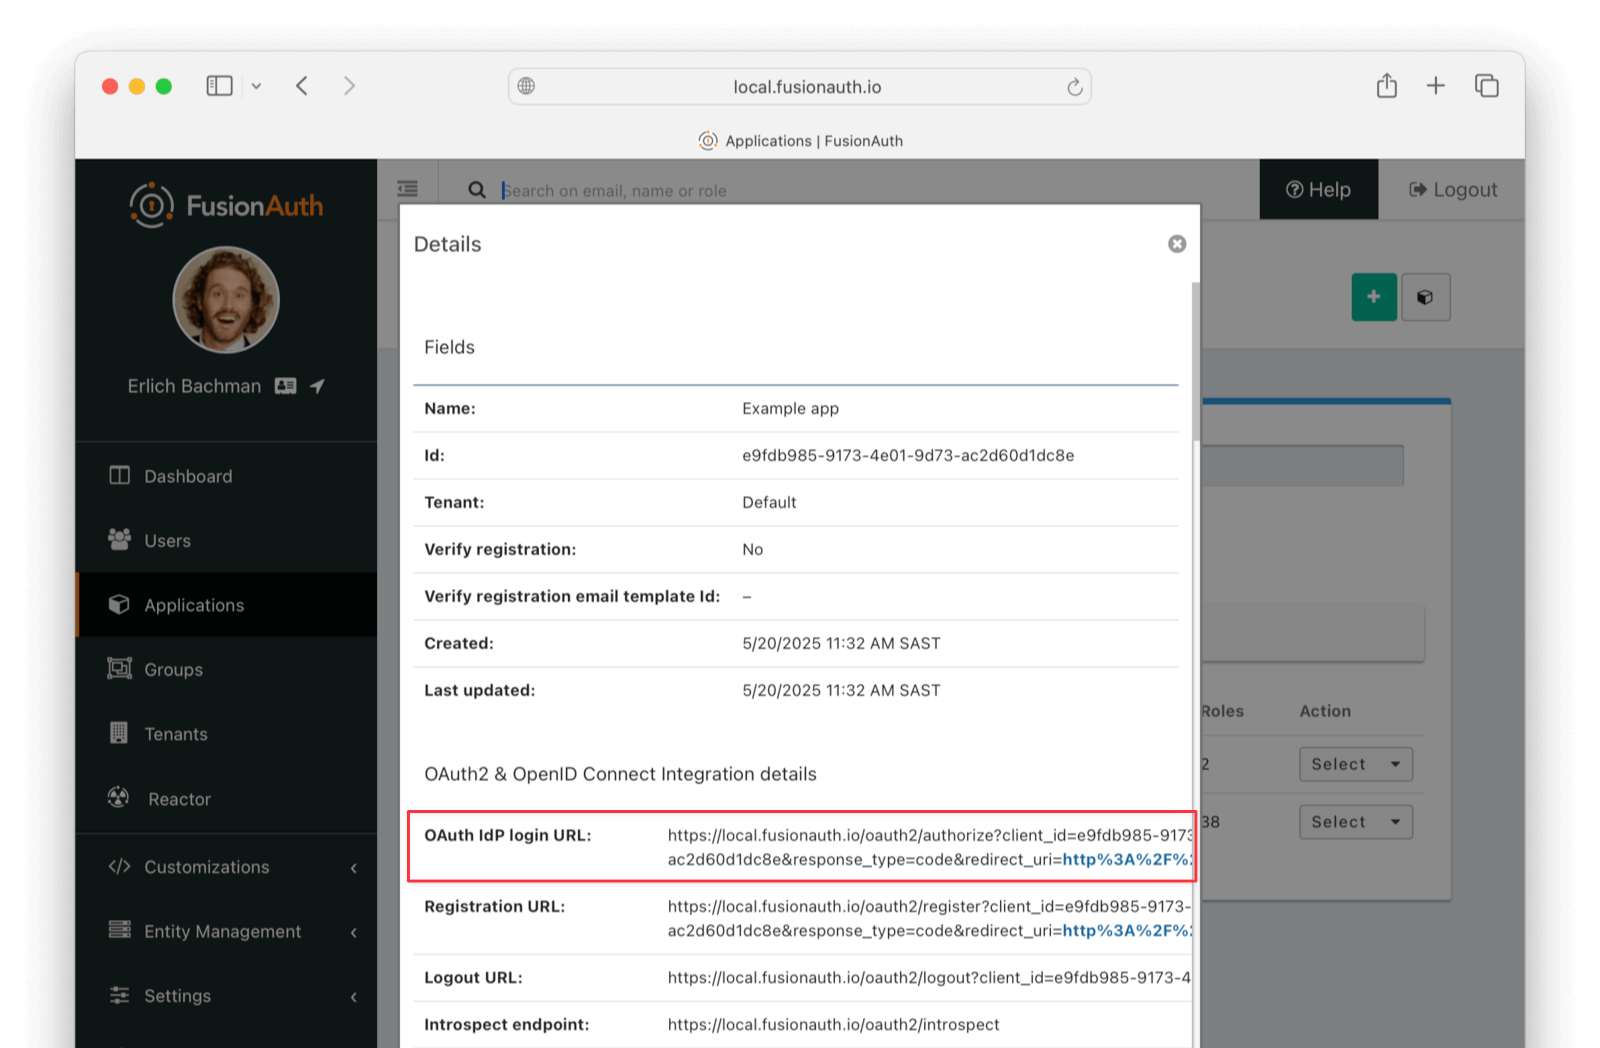Open the Reactor panel
Image resolution: width=1600 pixels, height=1048 pixels.
[x=179, y=798]
